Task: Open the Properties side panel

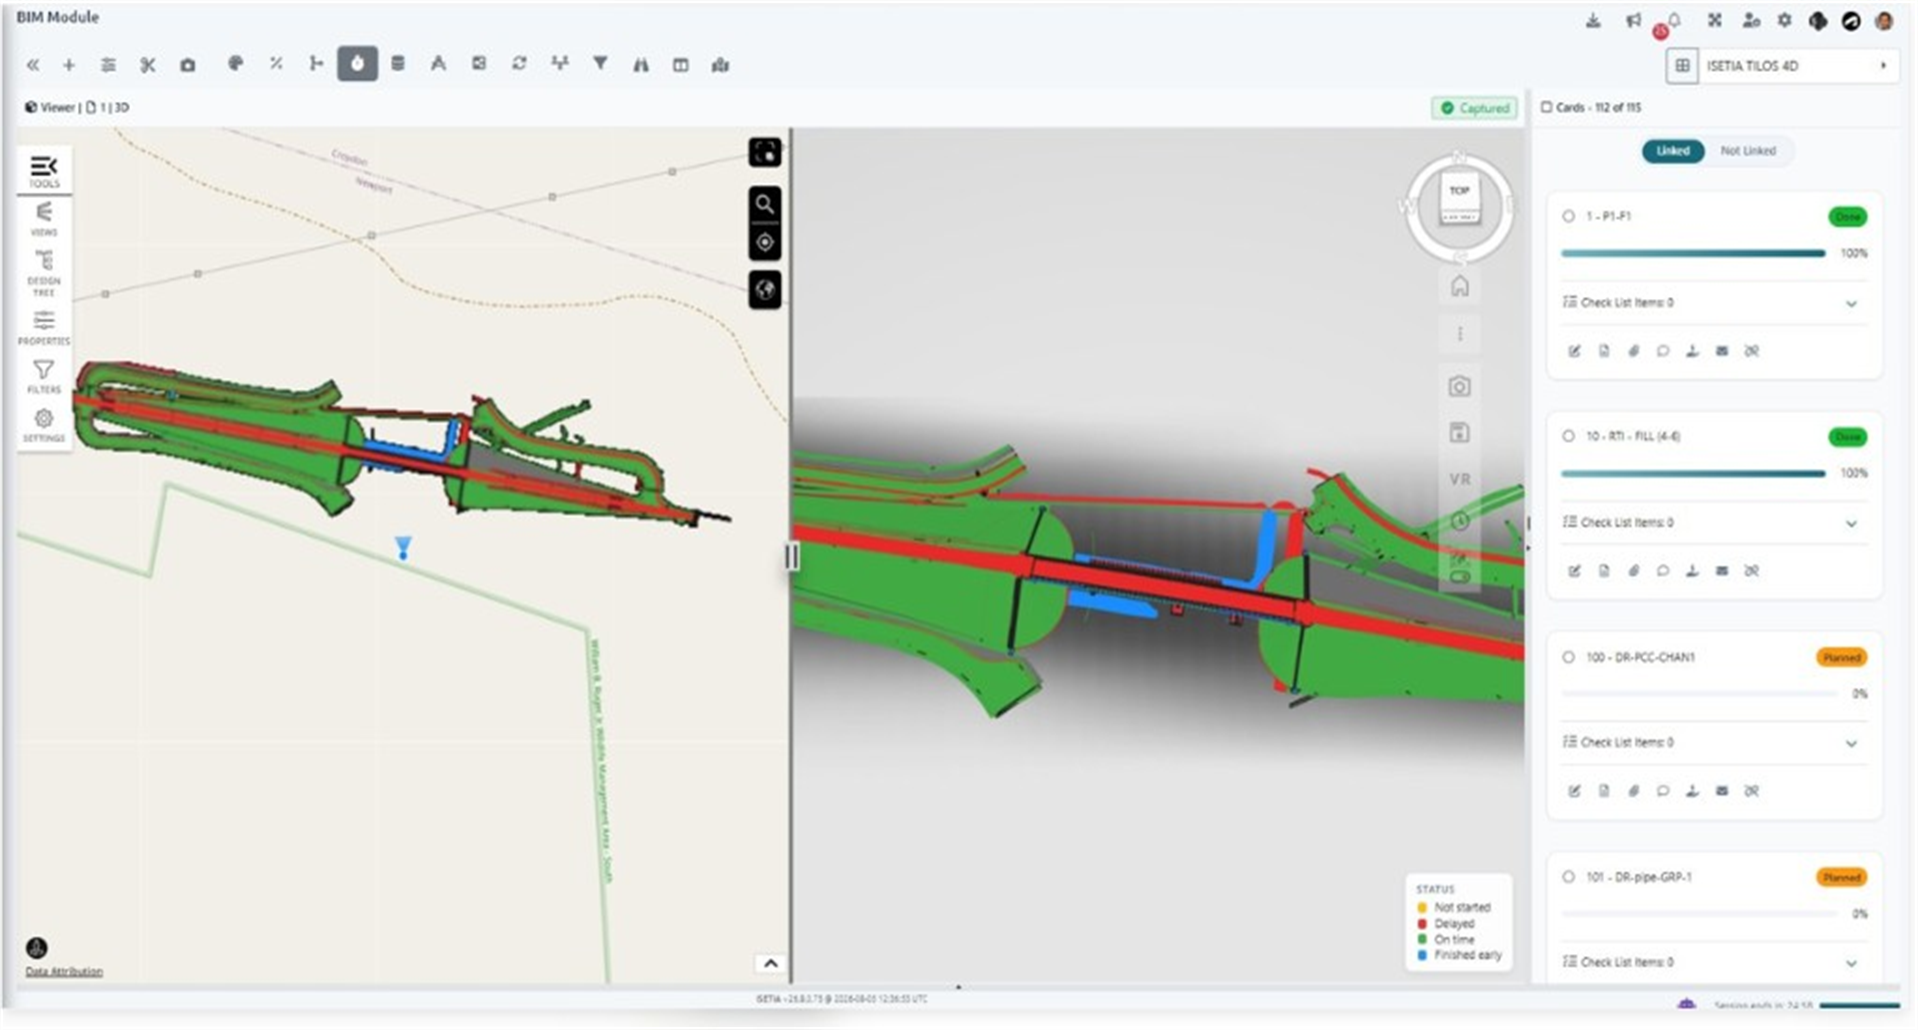Action: pos(44,327)
